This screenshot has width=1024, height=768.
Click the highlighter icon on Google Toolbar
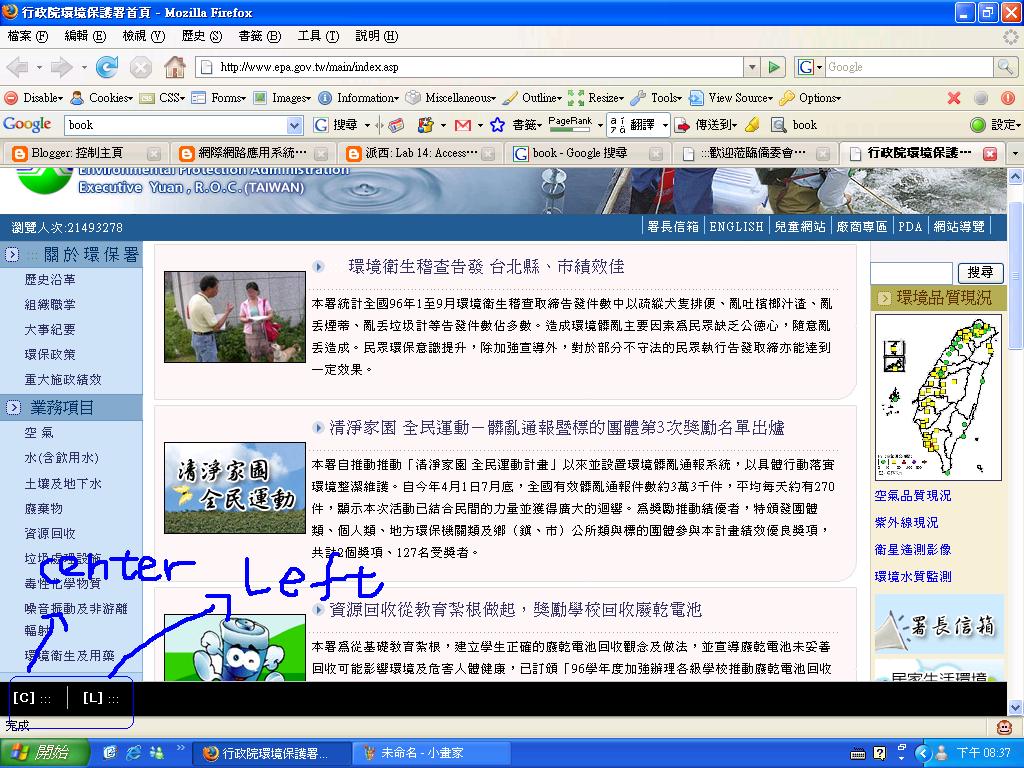pos(752,125)
